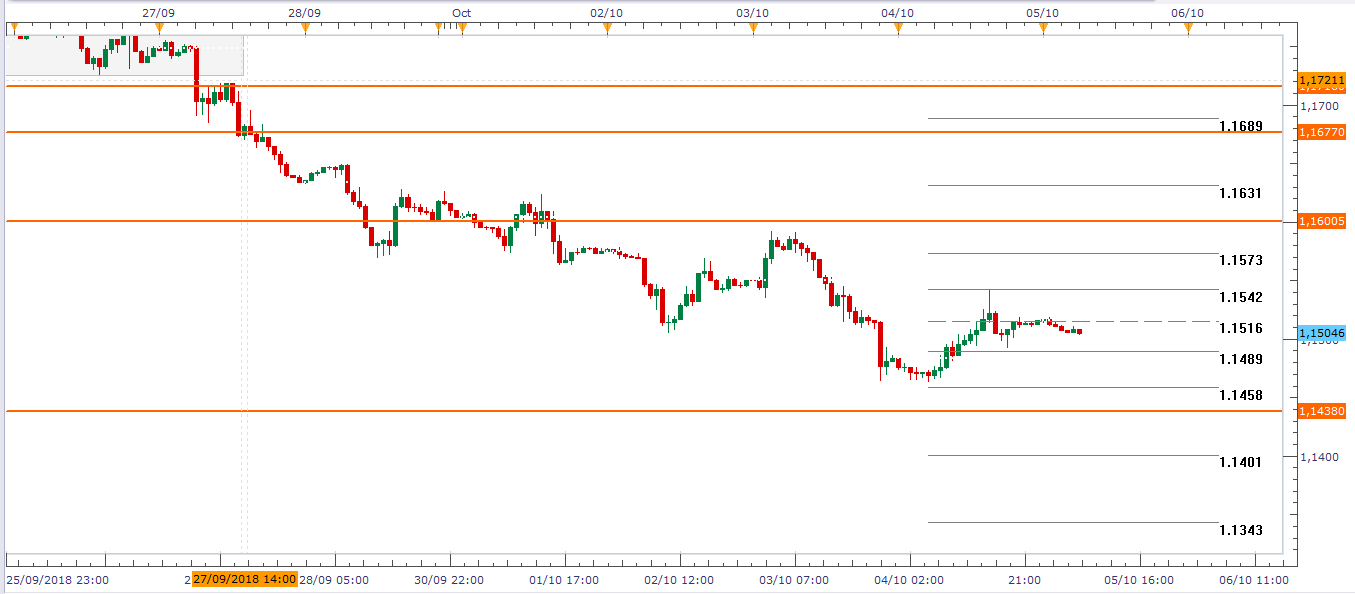This screenshot has height=594, width=1355.
Task: Click the 1.1458 pivot level label
Action: point(1240,396)
